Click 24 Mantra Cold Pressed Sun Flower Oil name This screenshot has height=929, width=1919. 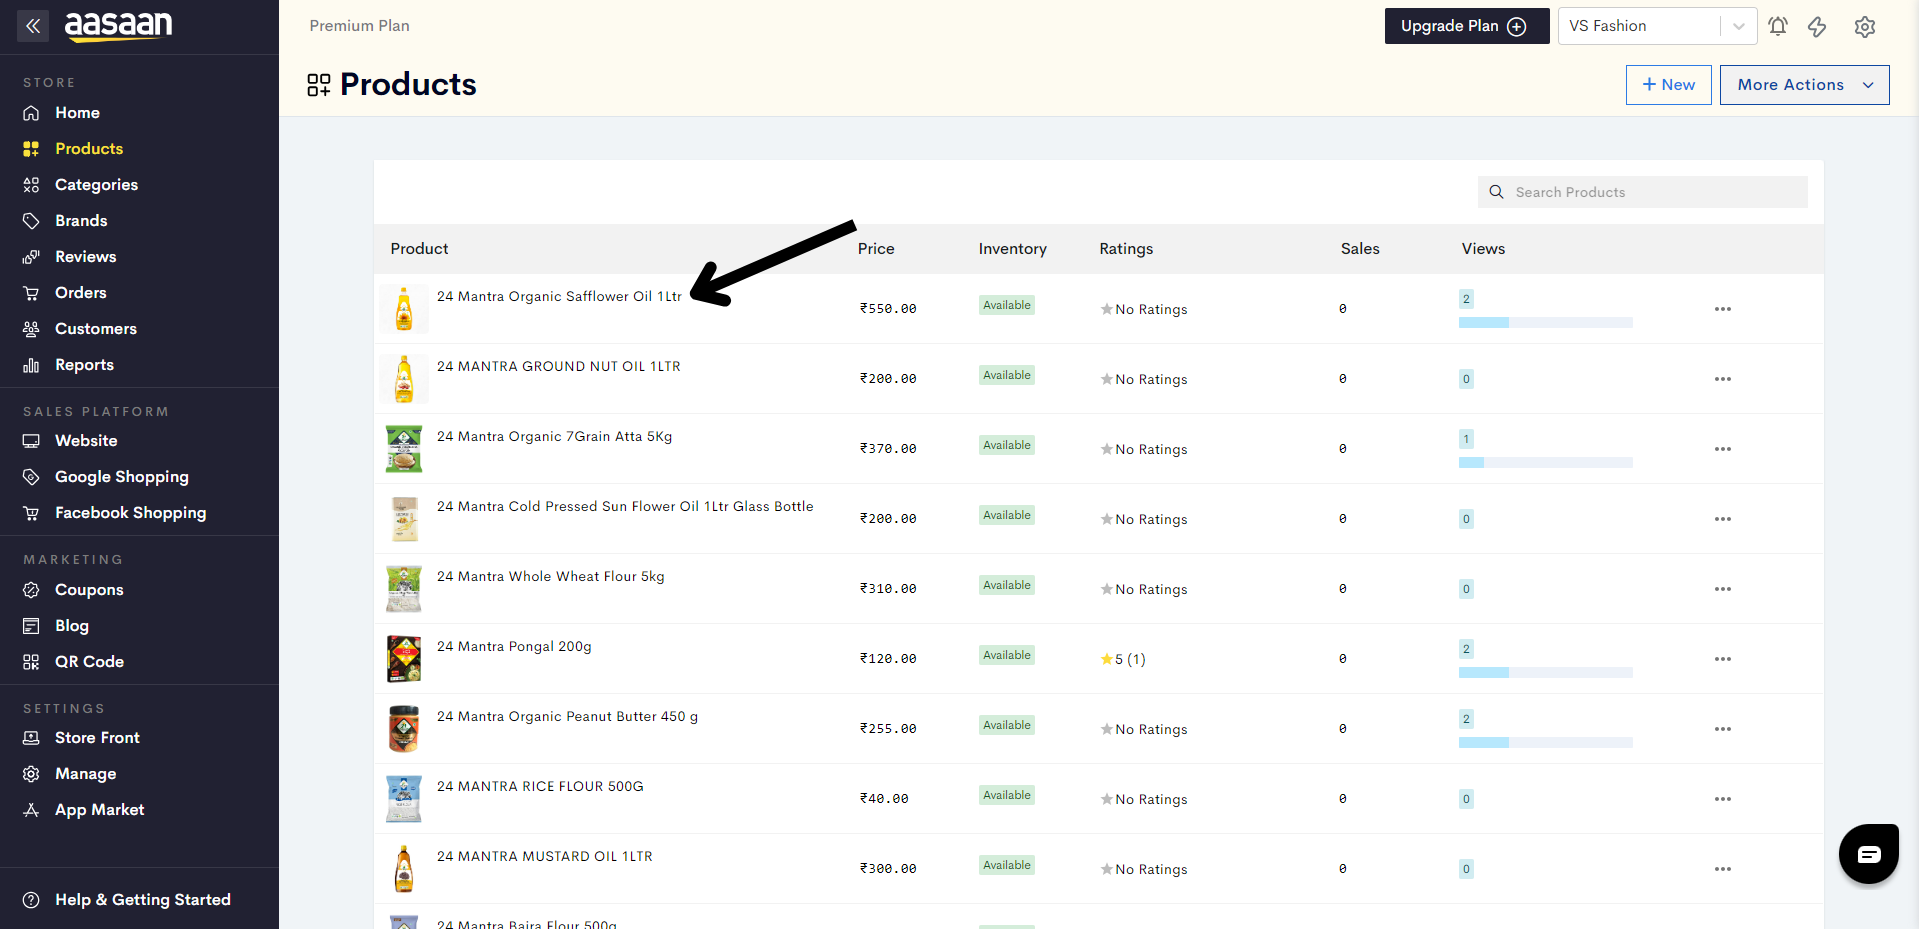pos(625,506)
